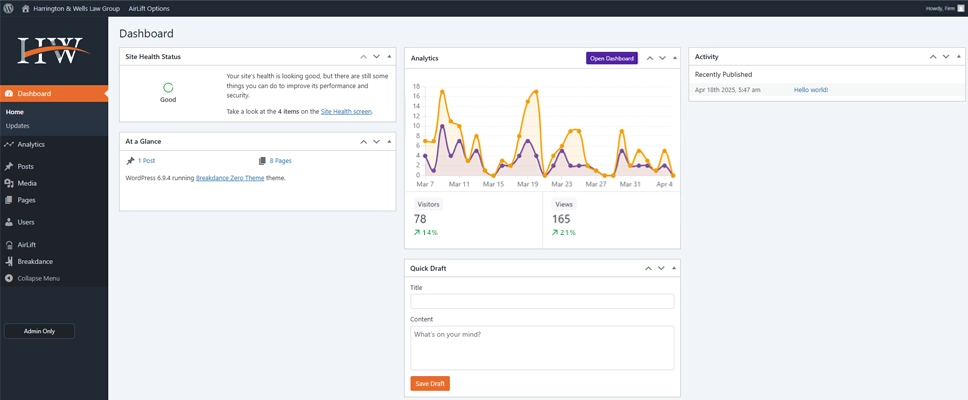The height and width of the screenshot is (400, 968).
Task: Move Quick Draft widget up
Action: [648, 269]
